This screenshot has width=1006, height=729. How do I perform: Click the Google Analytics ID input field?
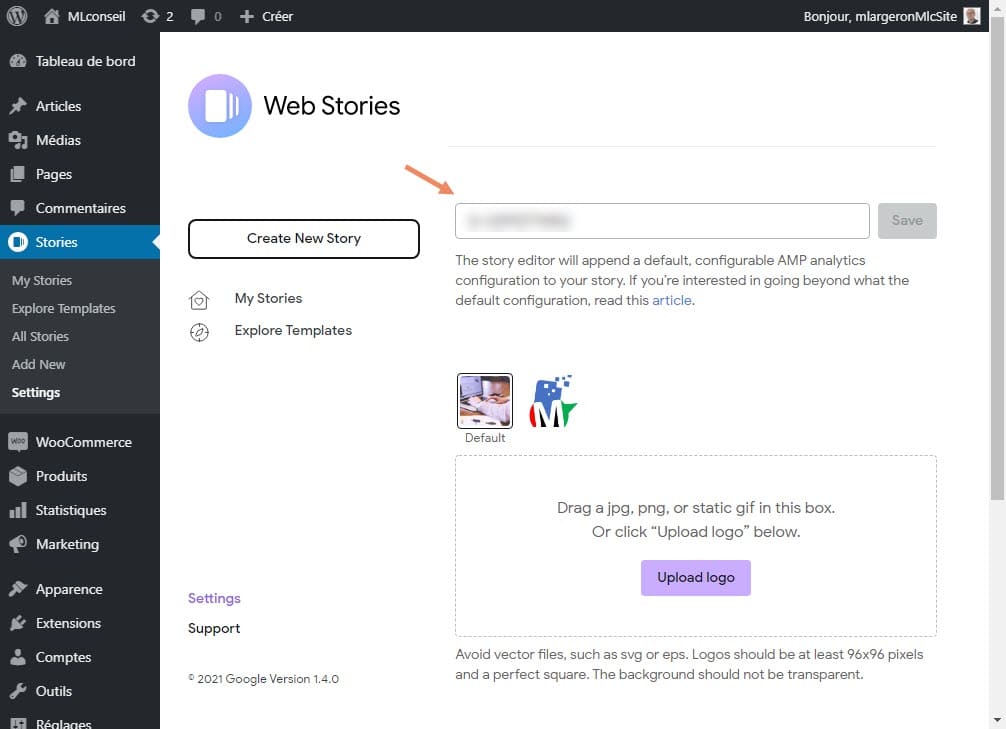[x=662, y=221]
